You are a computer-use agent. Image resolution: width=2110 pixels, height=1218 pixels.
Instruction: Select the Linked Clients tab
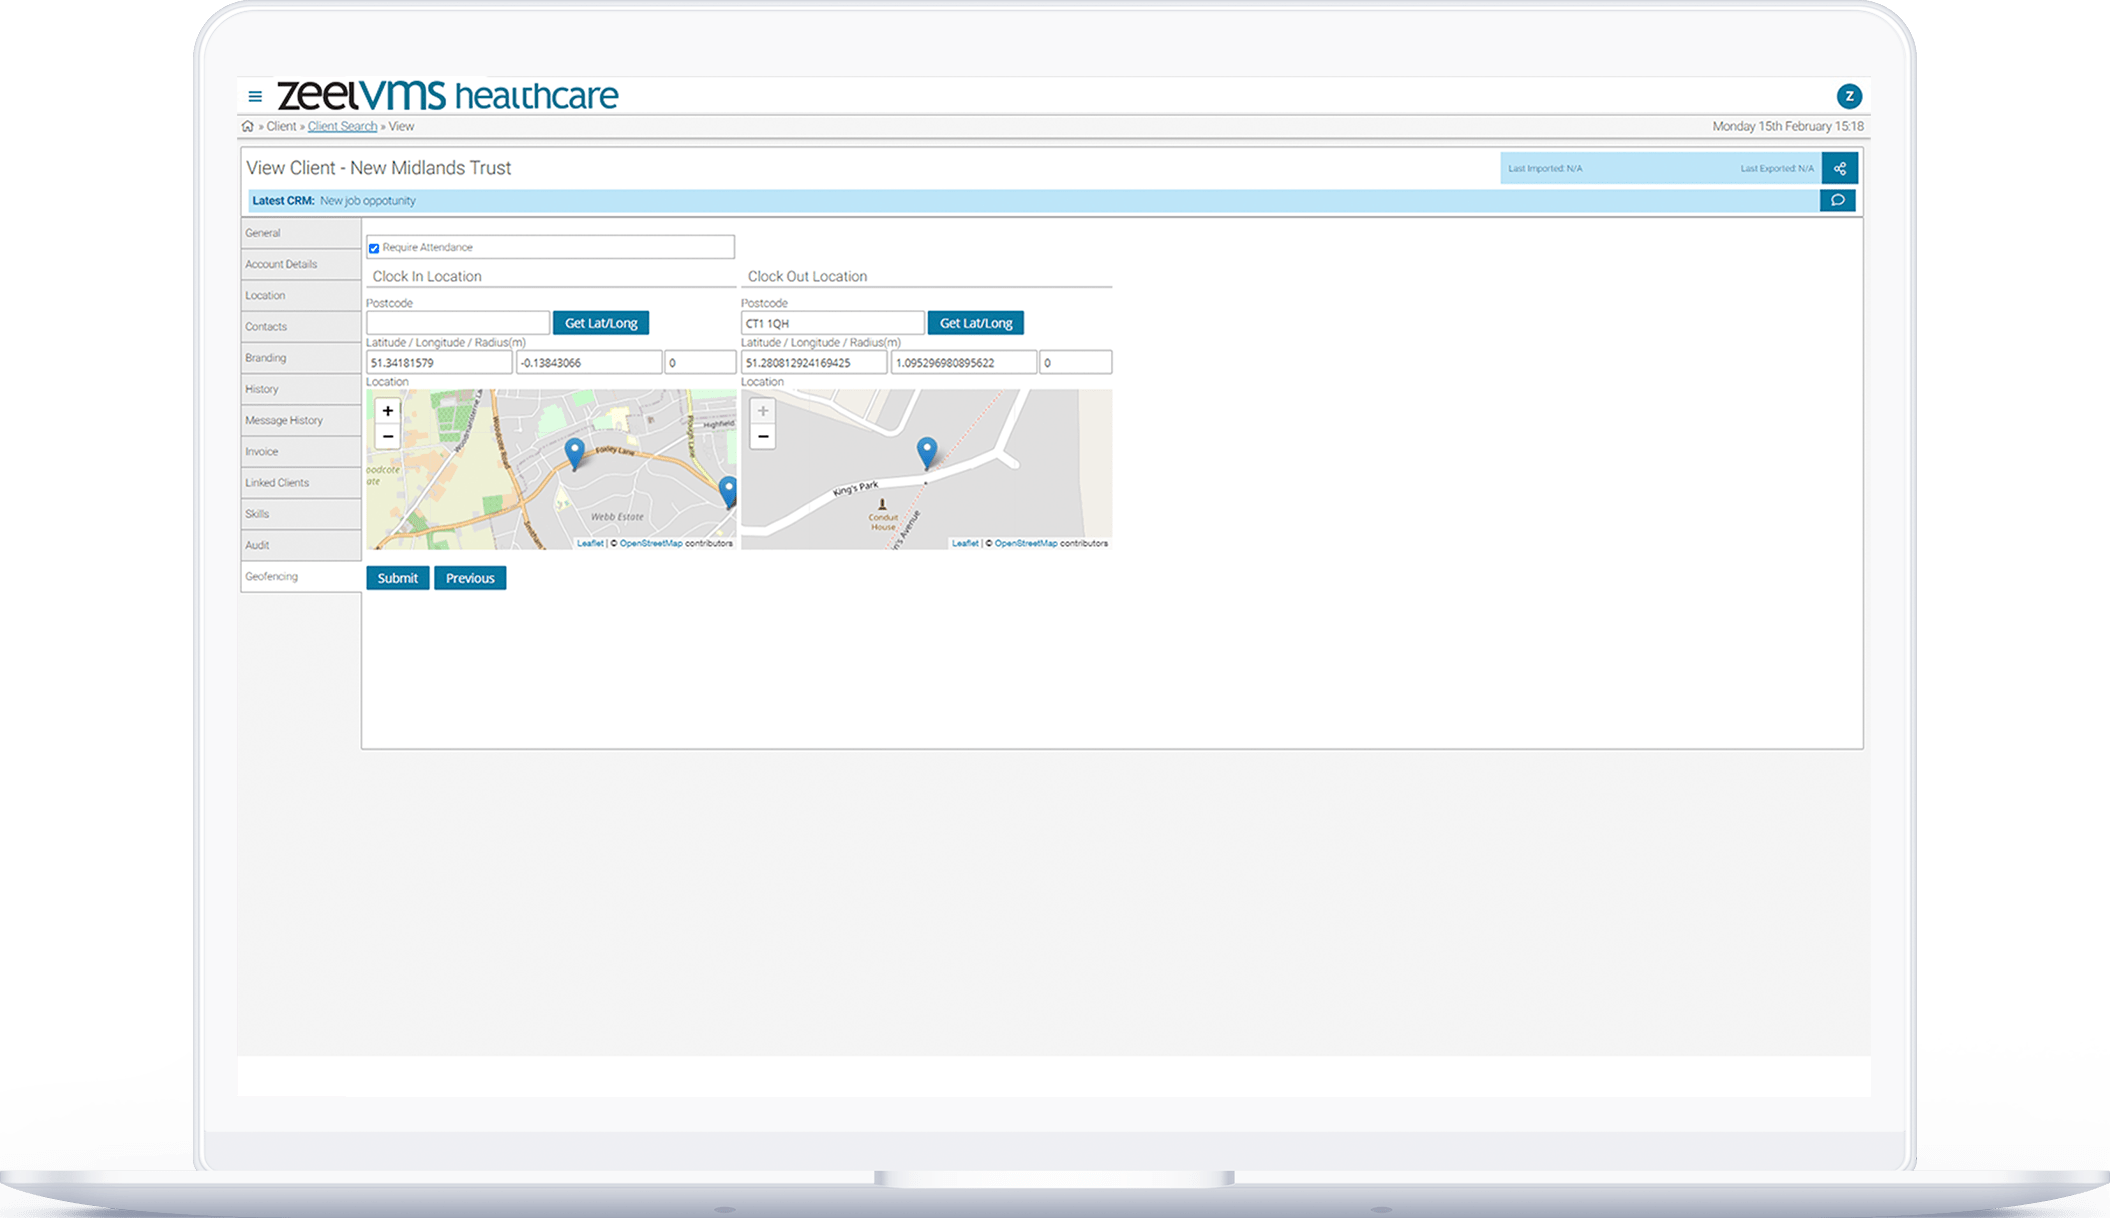(277, 483)
